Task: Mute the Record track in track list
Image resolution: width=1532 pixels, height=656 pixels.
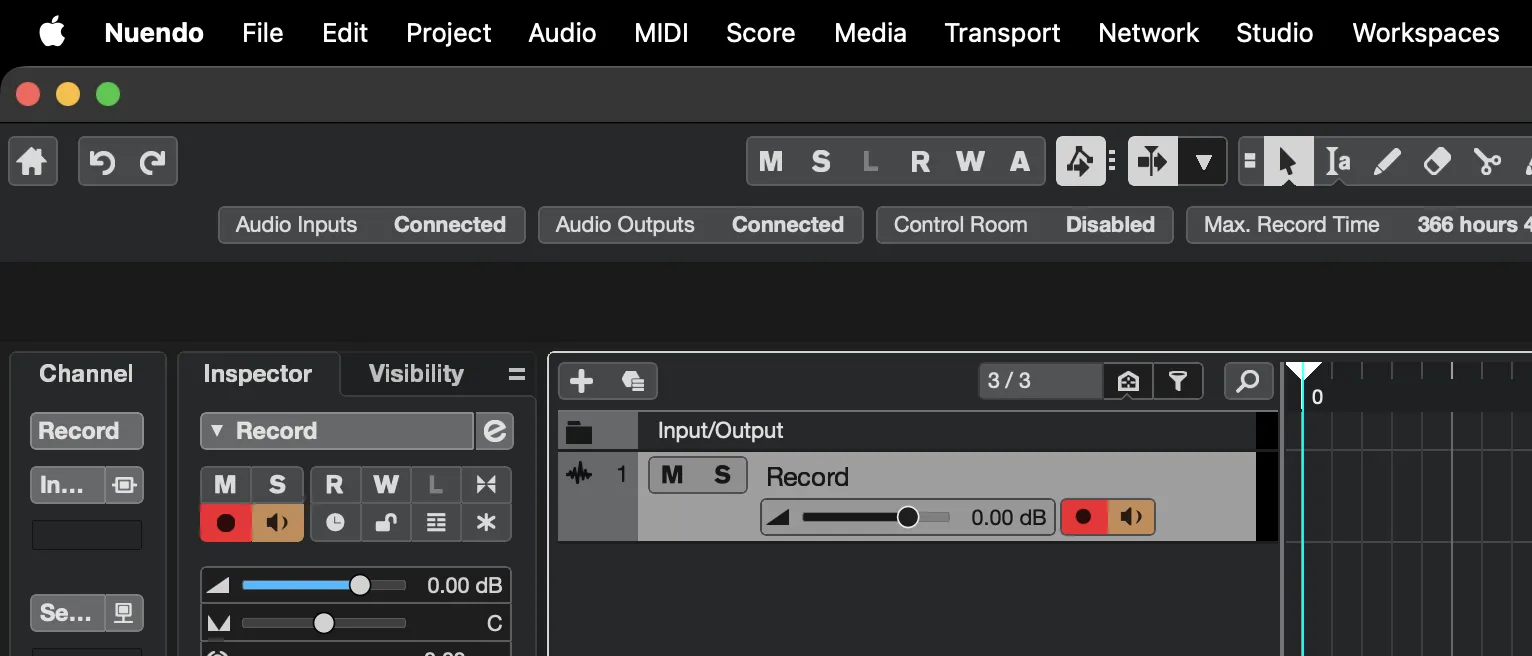Action: coord(673,475)
